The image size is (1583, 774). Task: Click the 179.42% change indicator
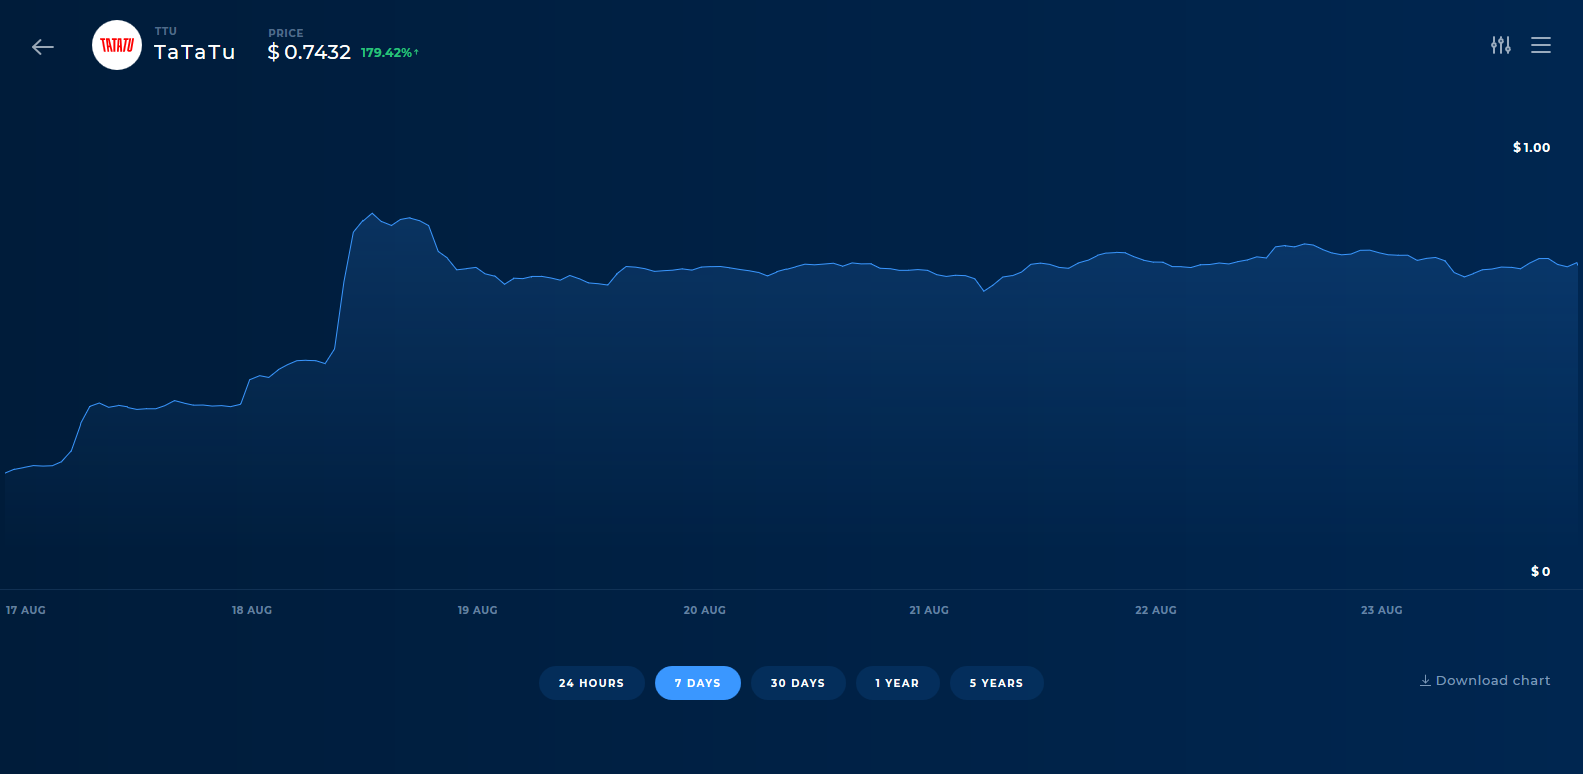pos(390,52)
